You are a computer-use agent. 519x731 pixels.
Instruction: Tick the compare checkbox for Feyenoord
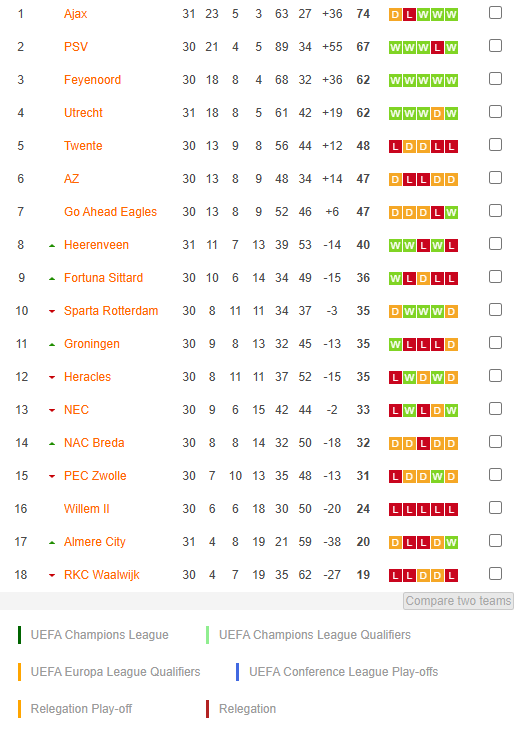(495, 79)
